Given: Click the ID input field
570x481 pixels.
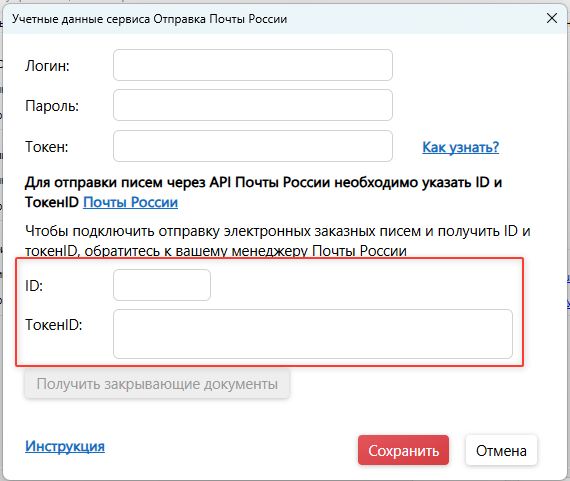Looking at the screenshot, I should click(162, 285).
